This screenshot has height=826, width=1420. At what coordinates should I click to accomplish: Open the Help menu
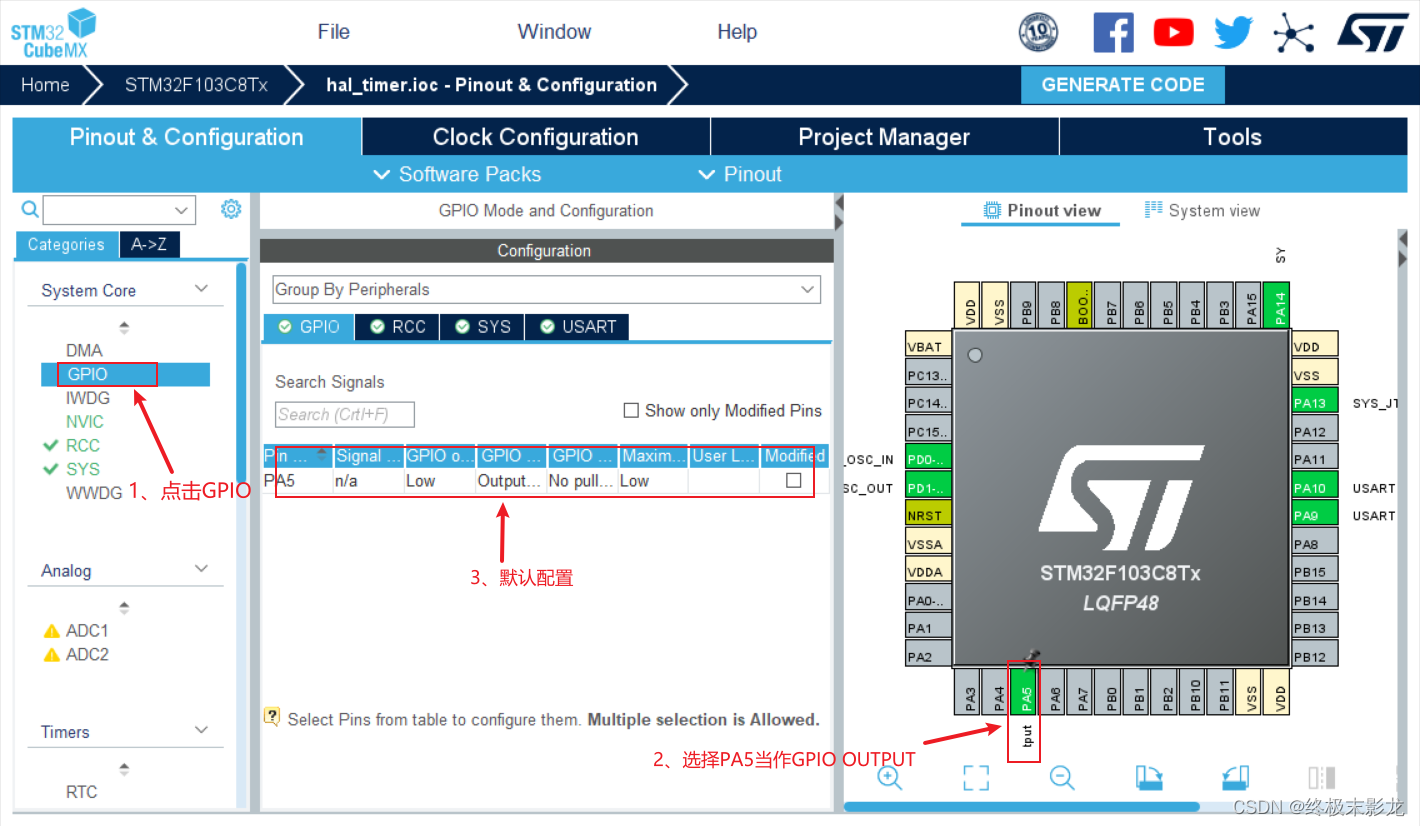(x=737, y=32)
